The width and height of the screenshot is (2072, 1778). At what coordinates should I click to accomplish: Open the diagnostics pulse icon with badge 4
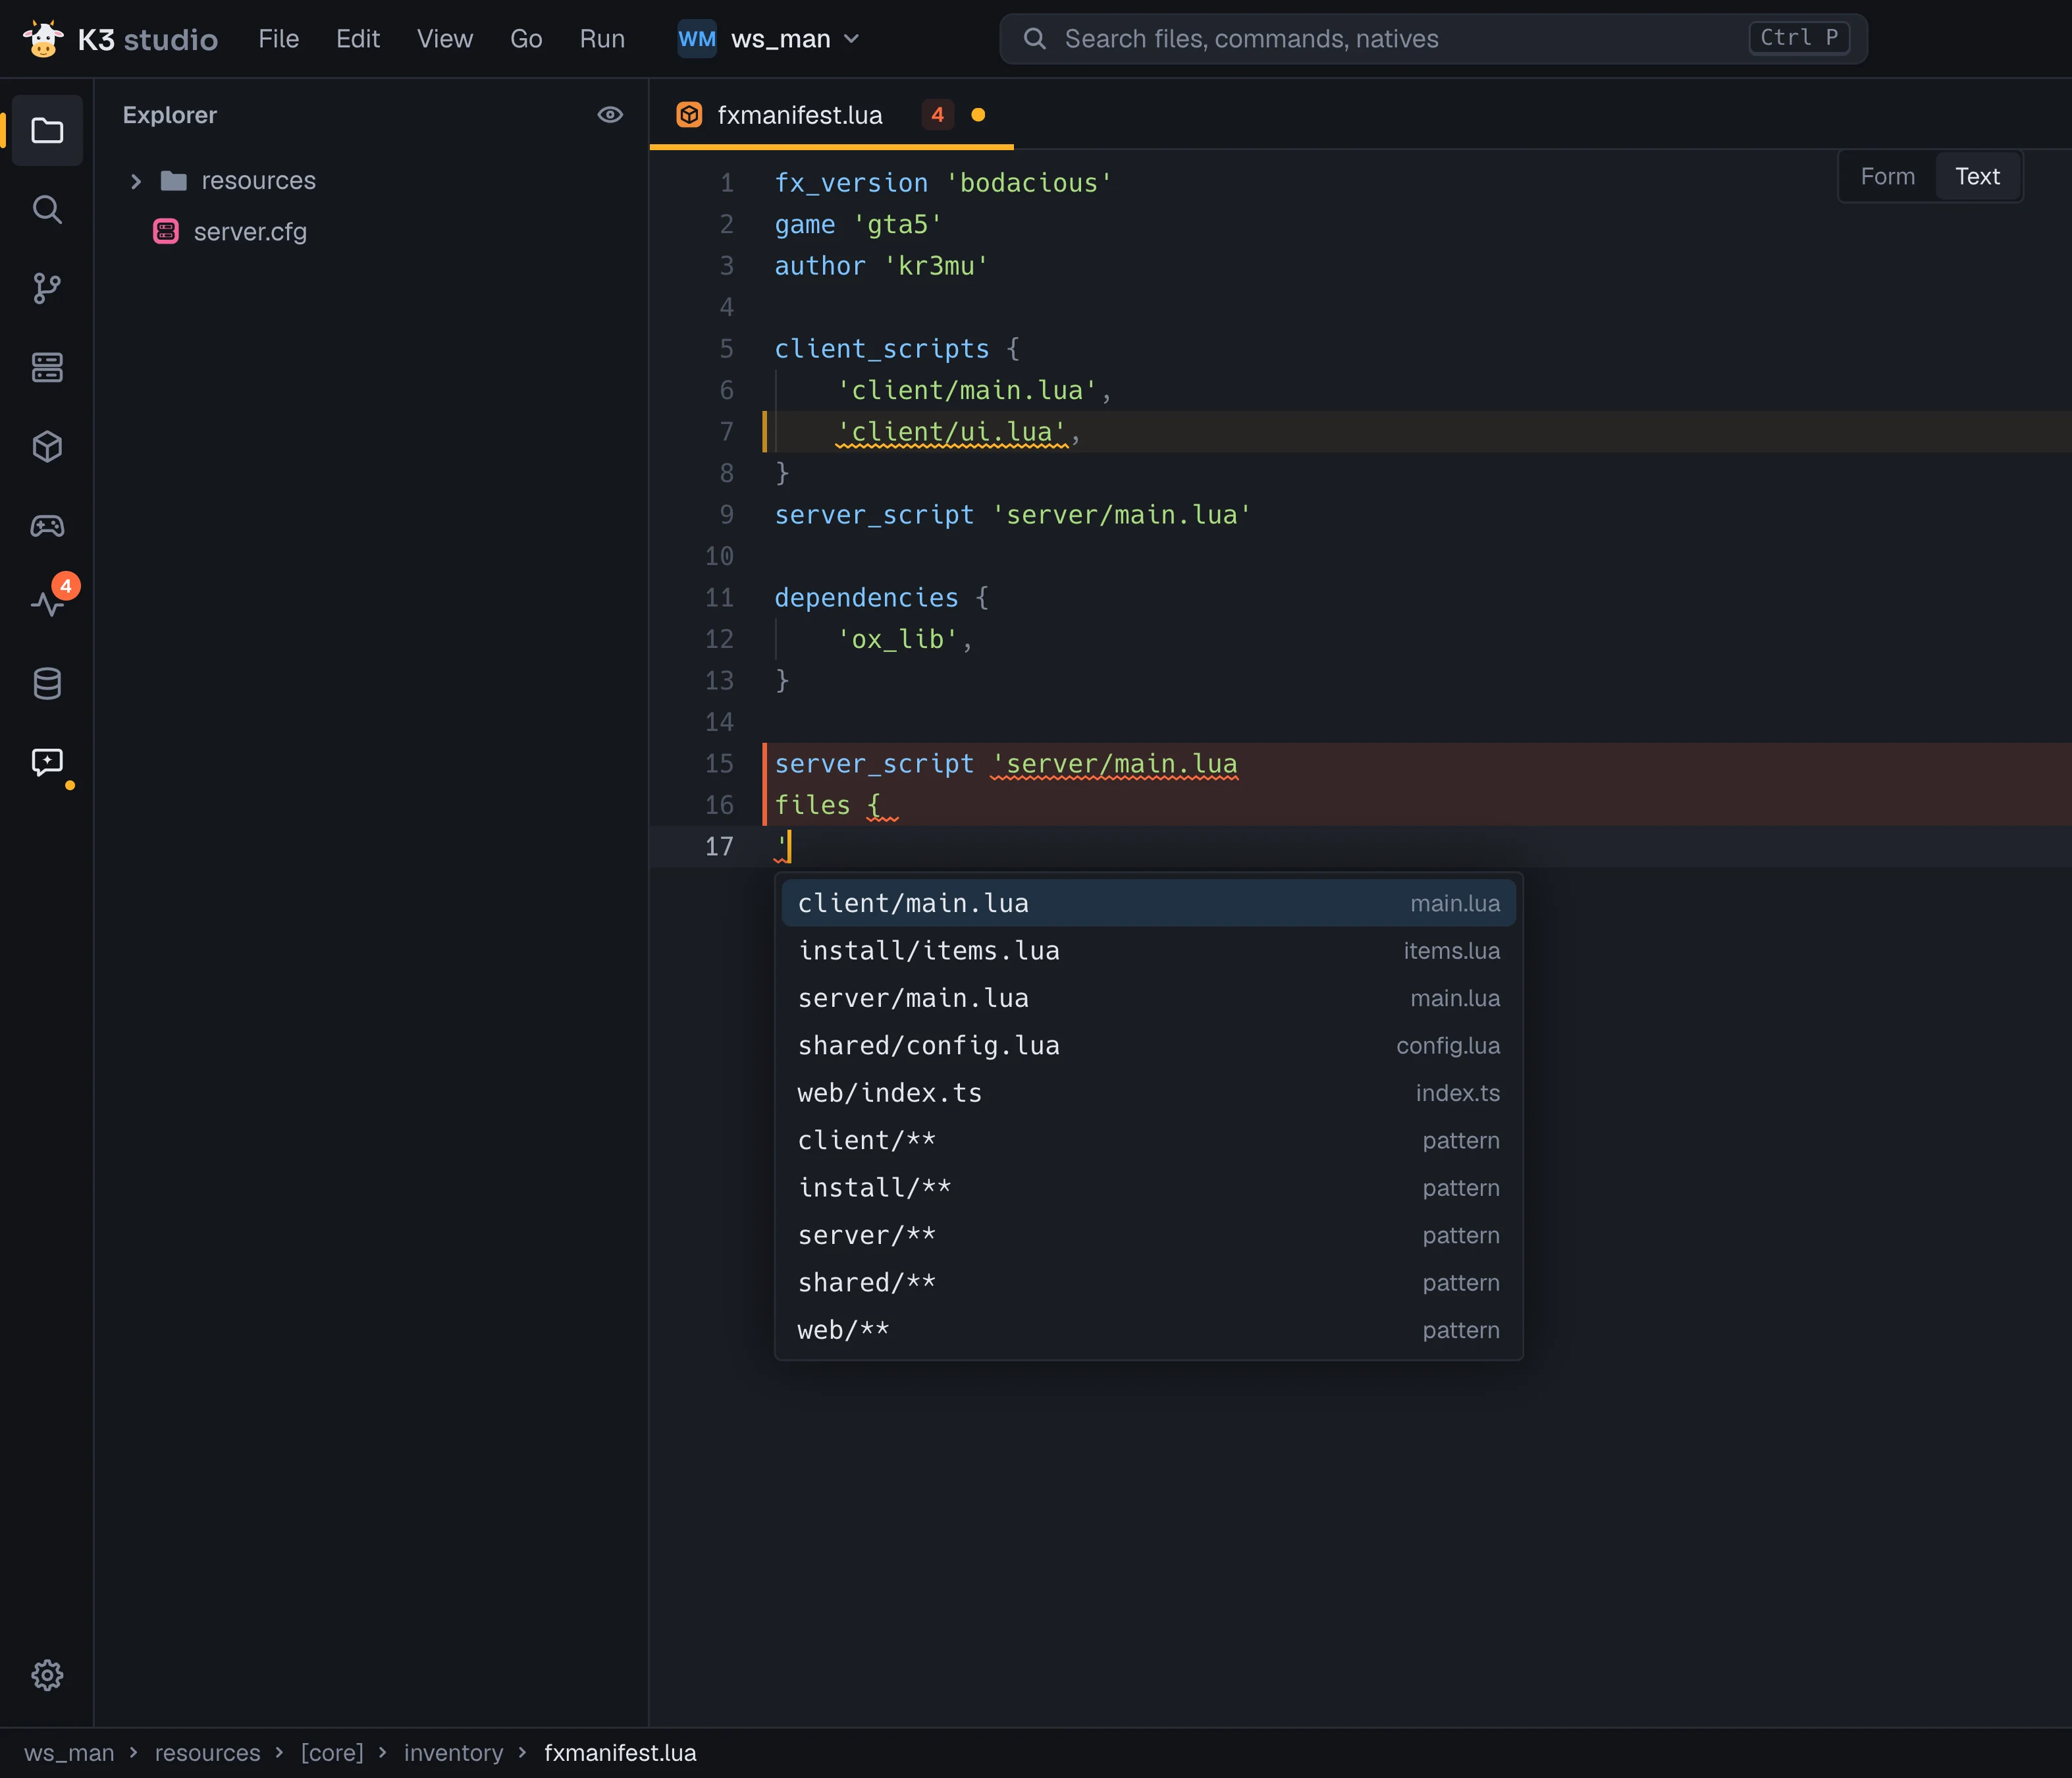point(47,604)
